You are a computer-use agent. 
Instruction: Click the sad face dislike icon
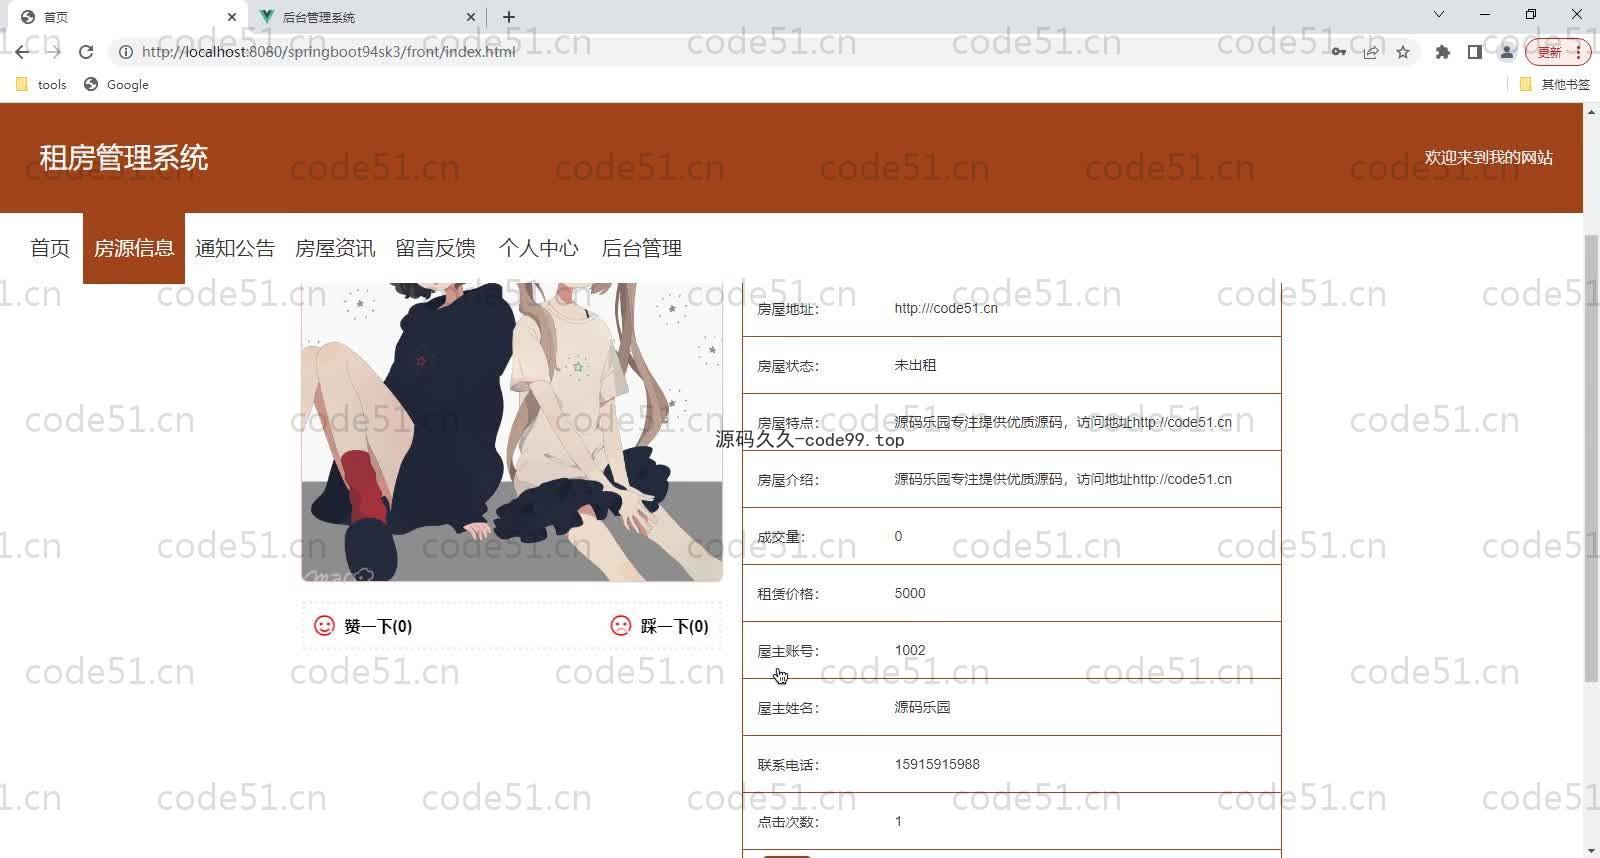[x=621, y=626]
